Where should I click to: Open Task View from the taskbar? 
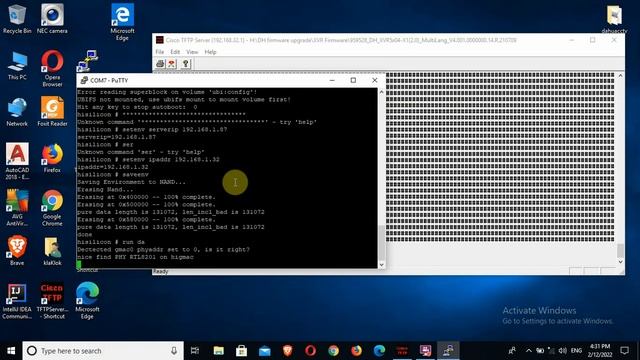coord(195,351)
